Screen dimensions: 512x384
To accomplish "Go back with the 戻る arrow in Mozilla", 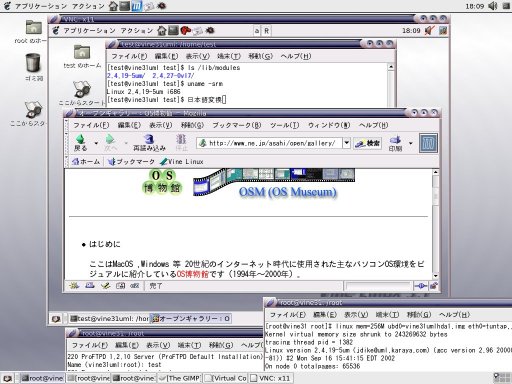I will coord(80,143).
